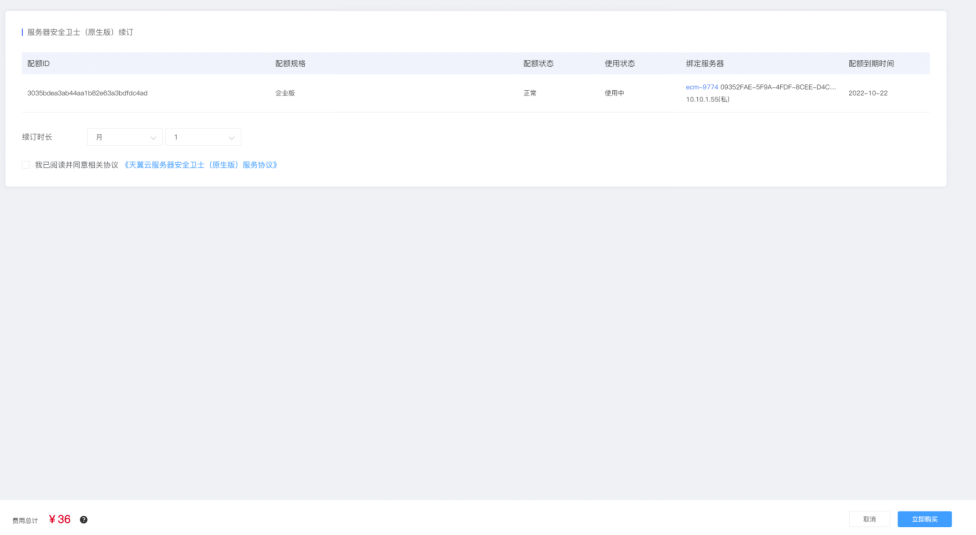Image resolution: width=976 pixels, height=535 pixels.
Task: Click the 立即购买 buy now button
Action: pyautogui.click(x=924, y=519)
